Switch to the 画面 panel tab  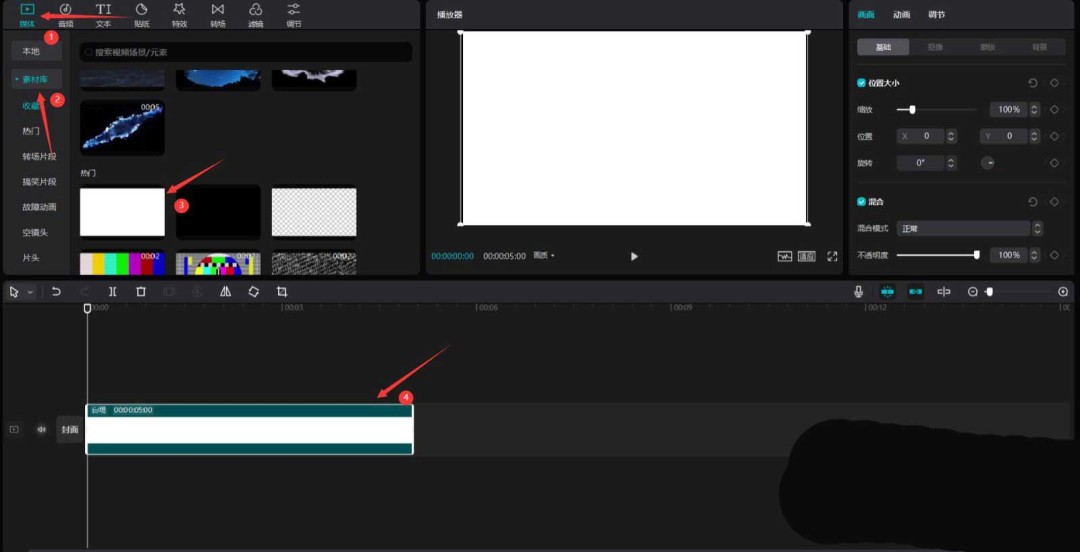[866, 14]
